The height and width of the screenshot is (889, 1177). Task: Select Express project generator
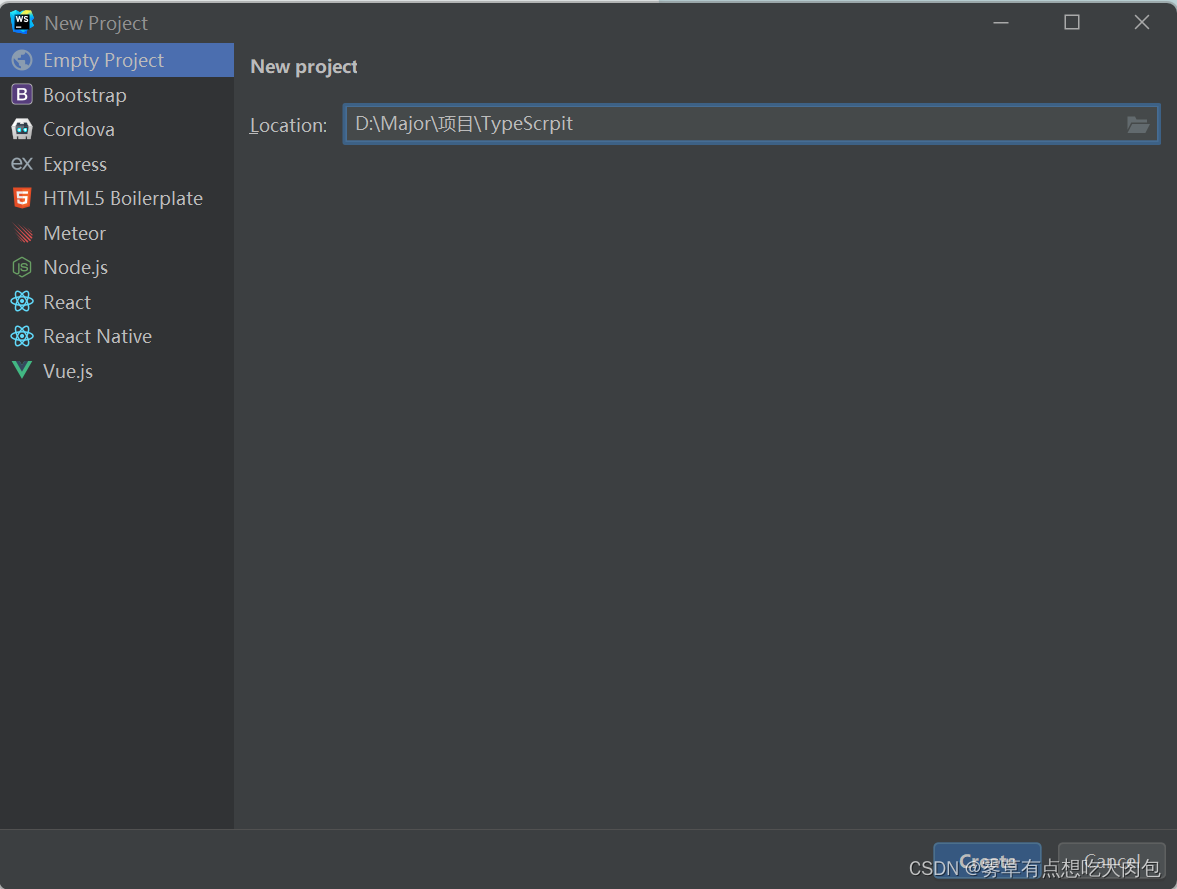coord(117,164)
